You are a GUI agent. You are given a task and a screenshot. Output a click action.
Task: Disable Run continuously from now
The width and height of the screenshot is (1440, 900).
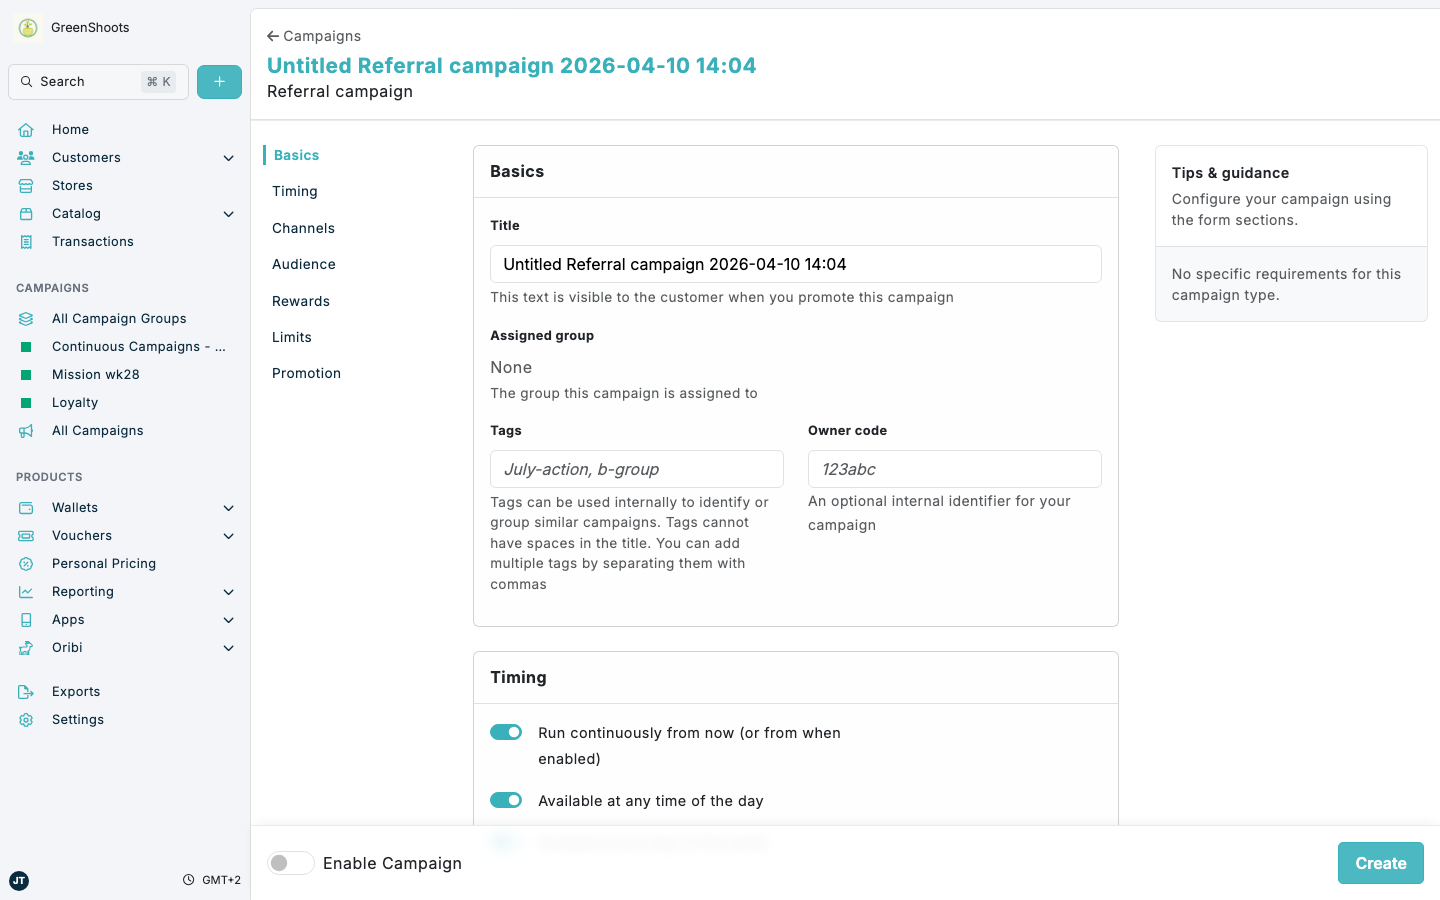(506, 732)
